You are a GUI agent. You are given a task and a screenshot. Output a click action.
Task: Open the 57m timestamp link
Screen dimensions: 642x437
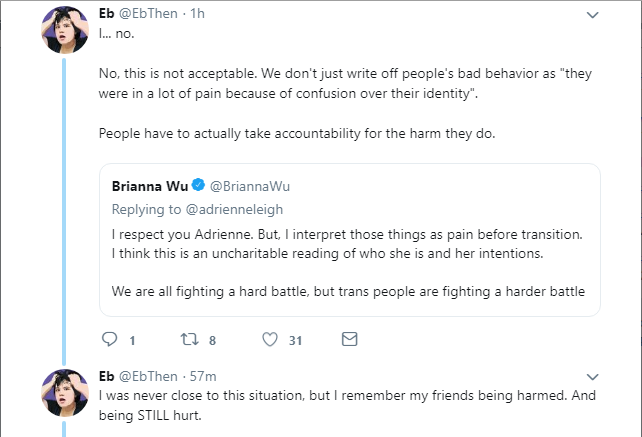click(x=203, y=376)
